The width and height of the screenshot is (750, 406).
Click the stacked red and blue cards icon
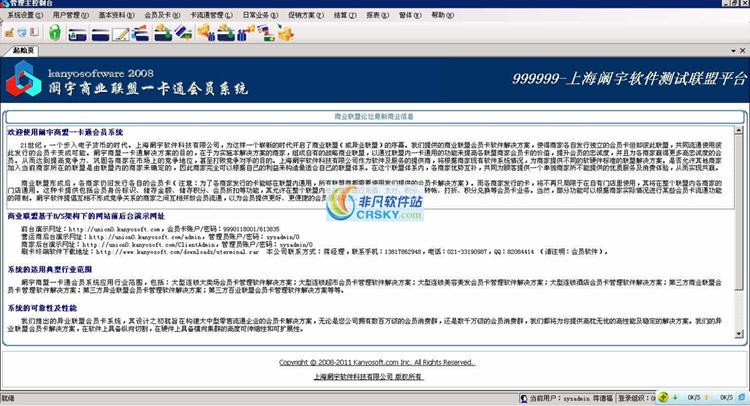[x=141, y=33]
